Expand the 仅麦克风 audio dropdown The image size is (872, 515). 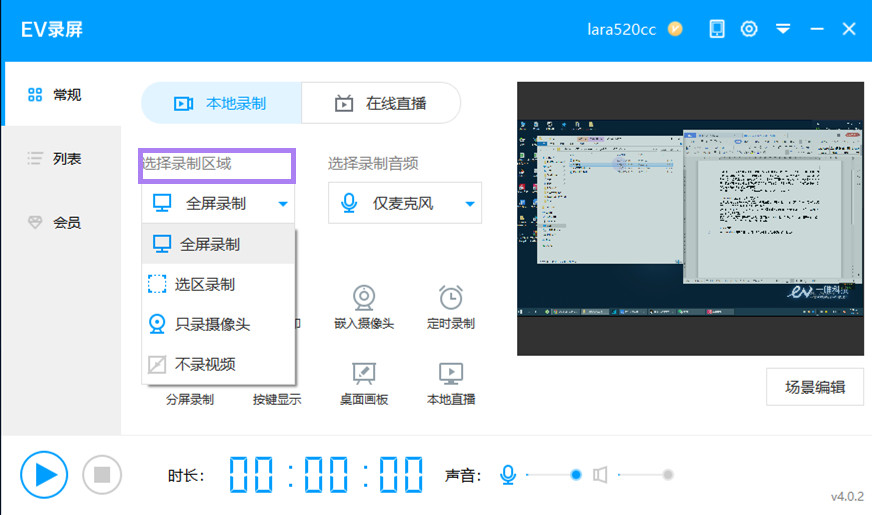coord(405,204)
